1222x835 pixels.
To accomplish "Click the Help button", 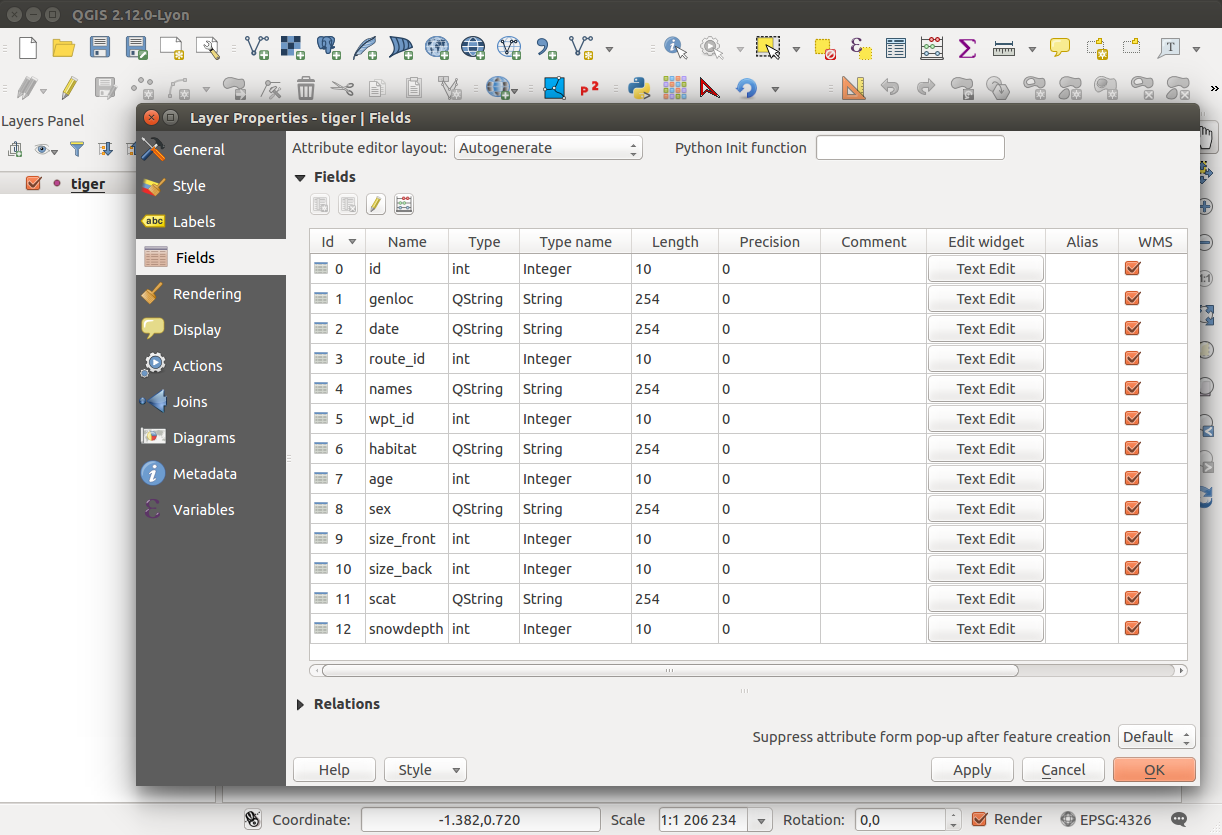I will [x=334, y=769].
